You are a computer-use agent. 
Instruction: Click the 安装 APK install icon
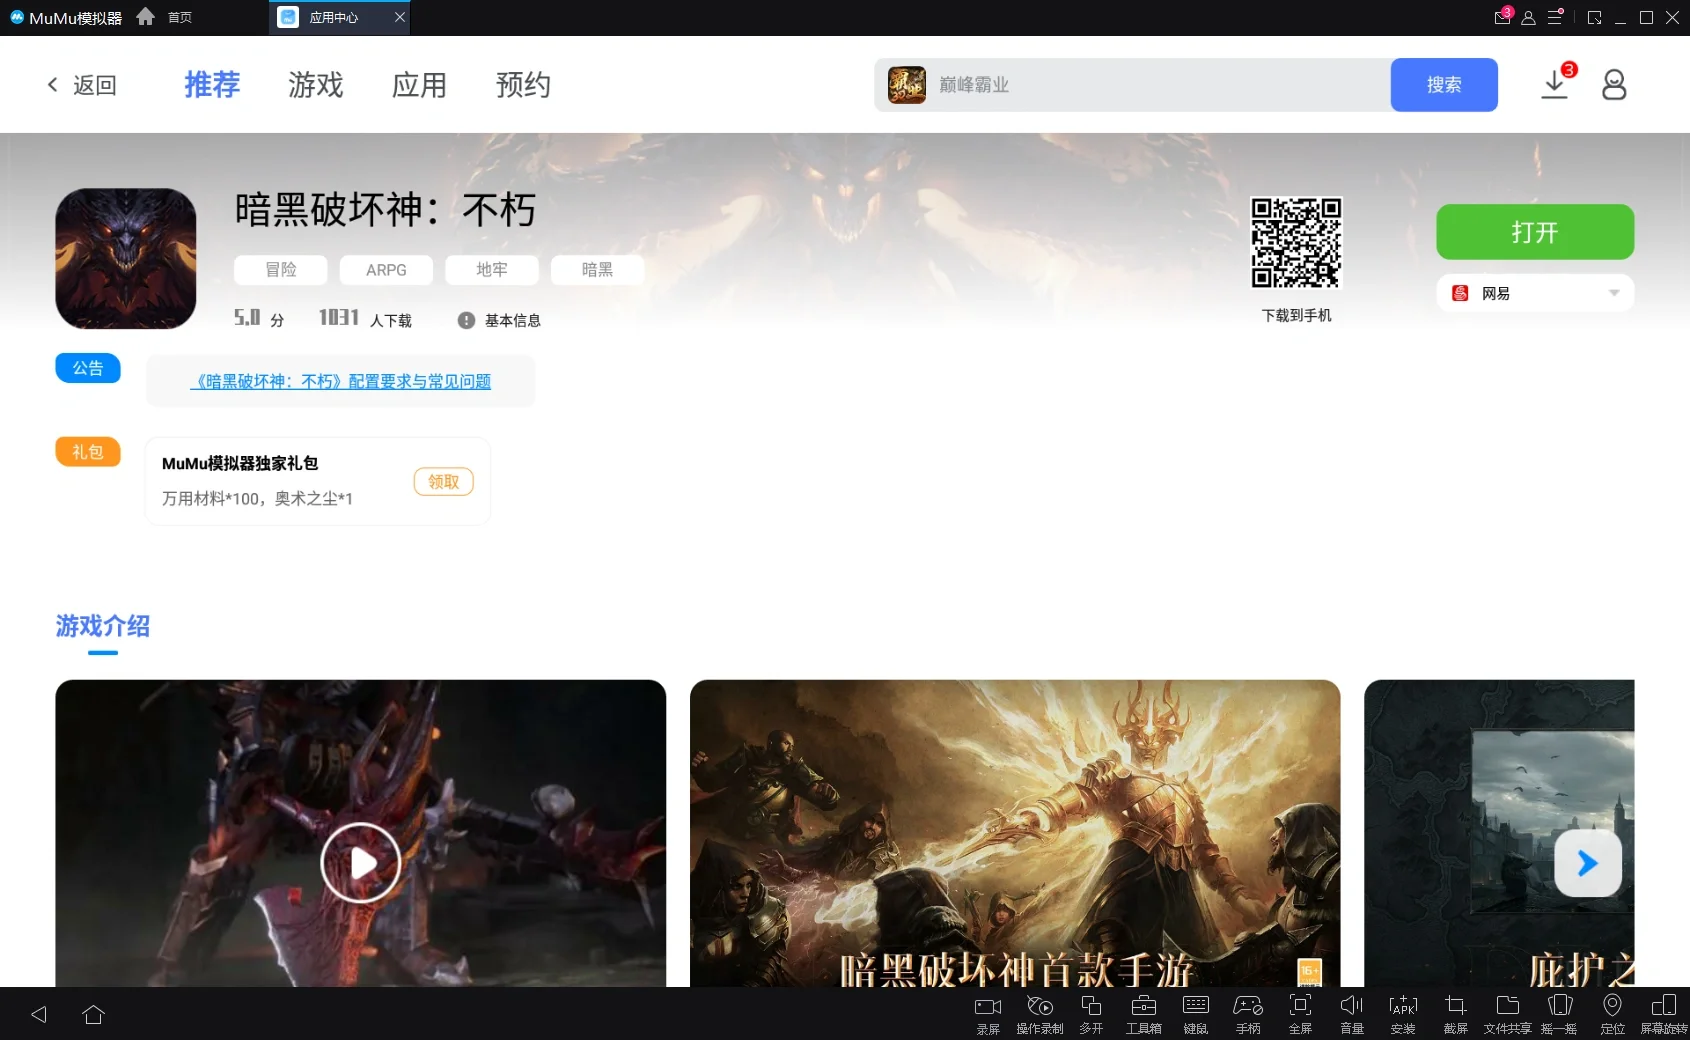[x=1403, y=1013]
